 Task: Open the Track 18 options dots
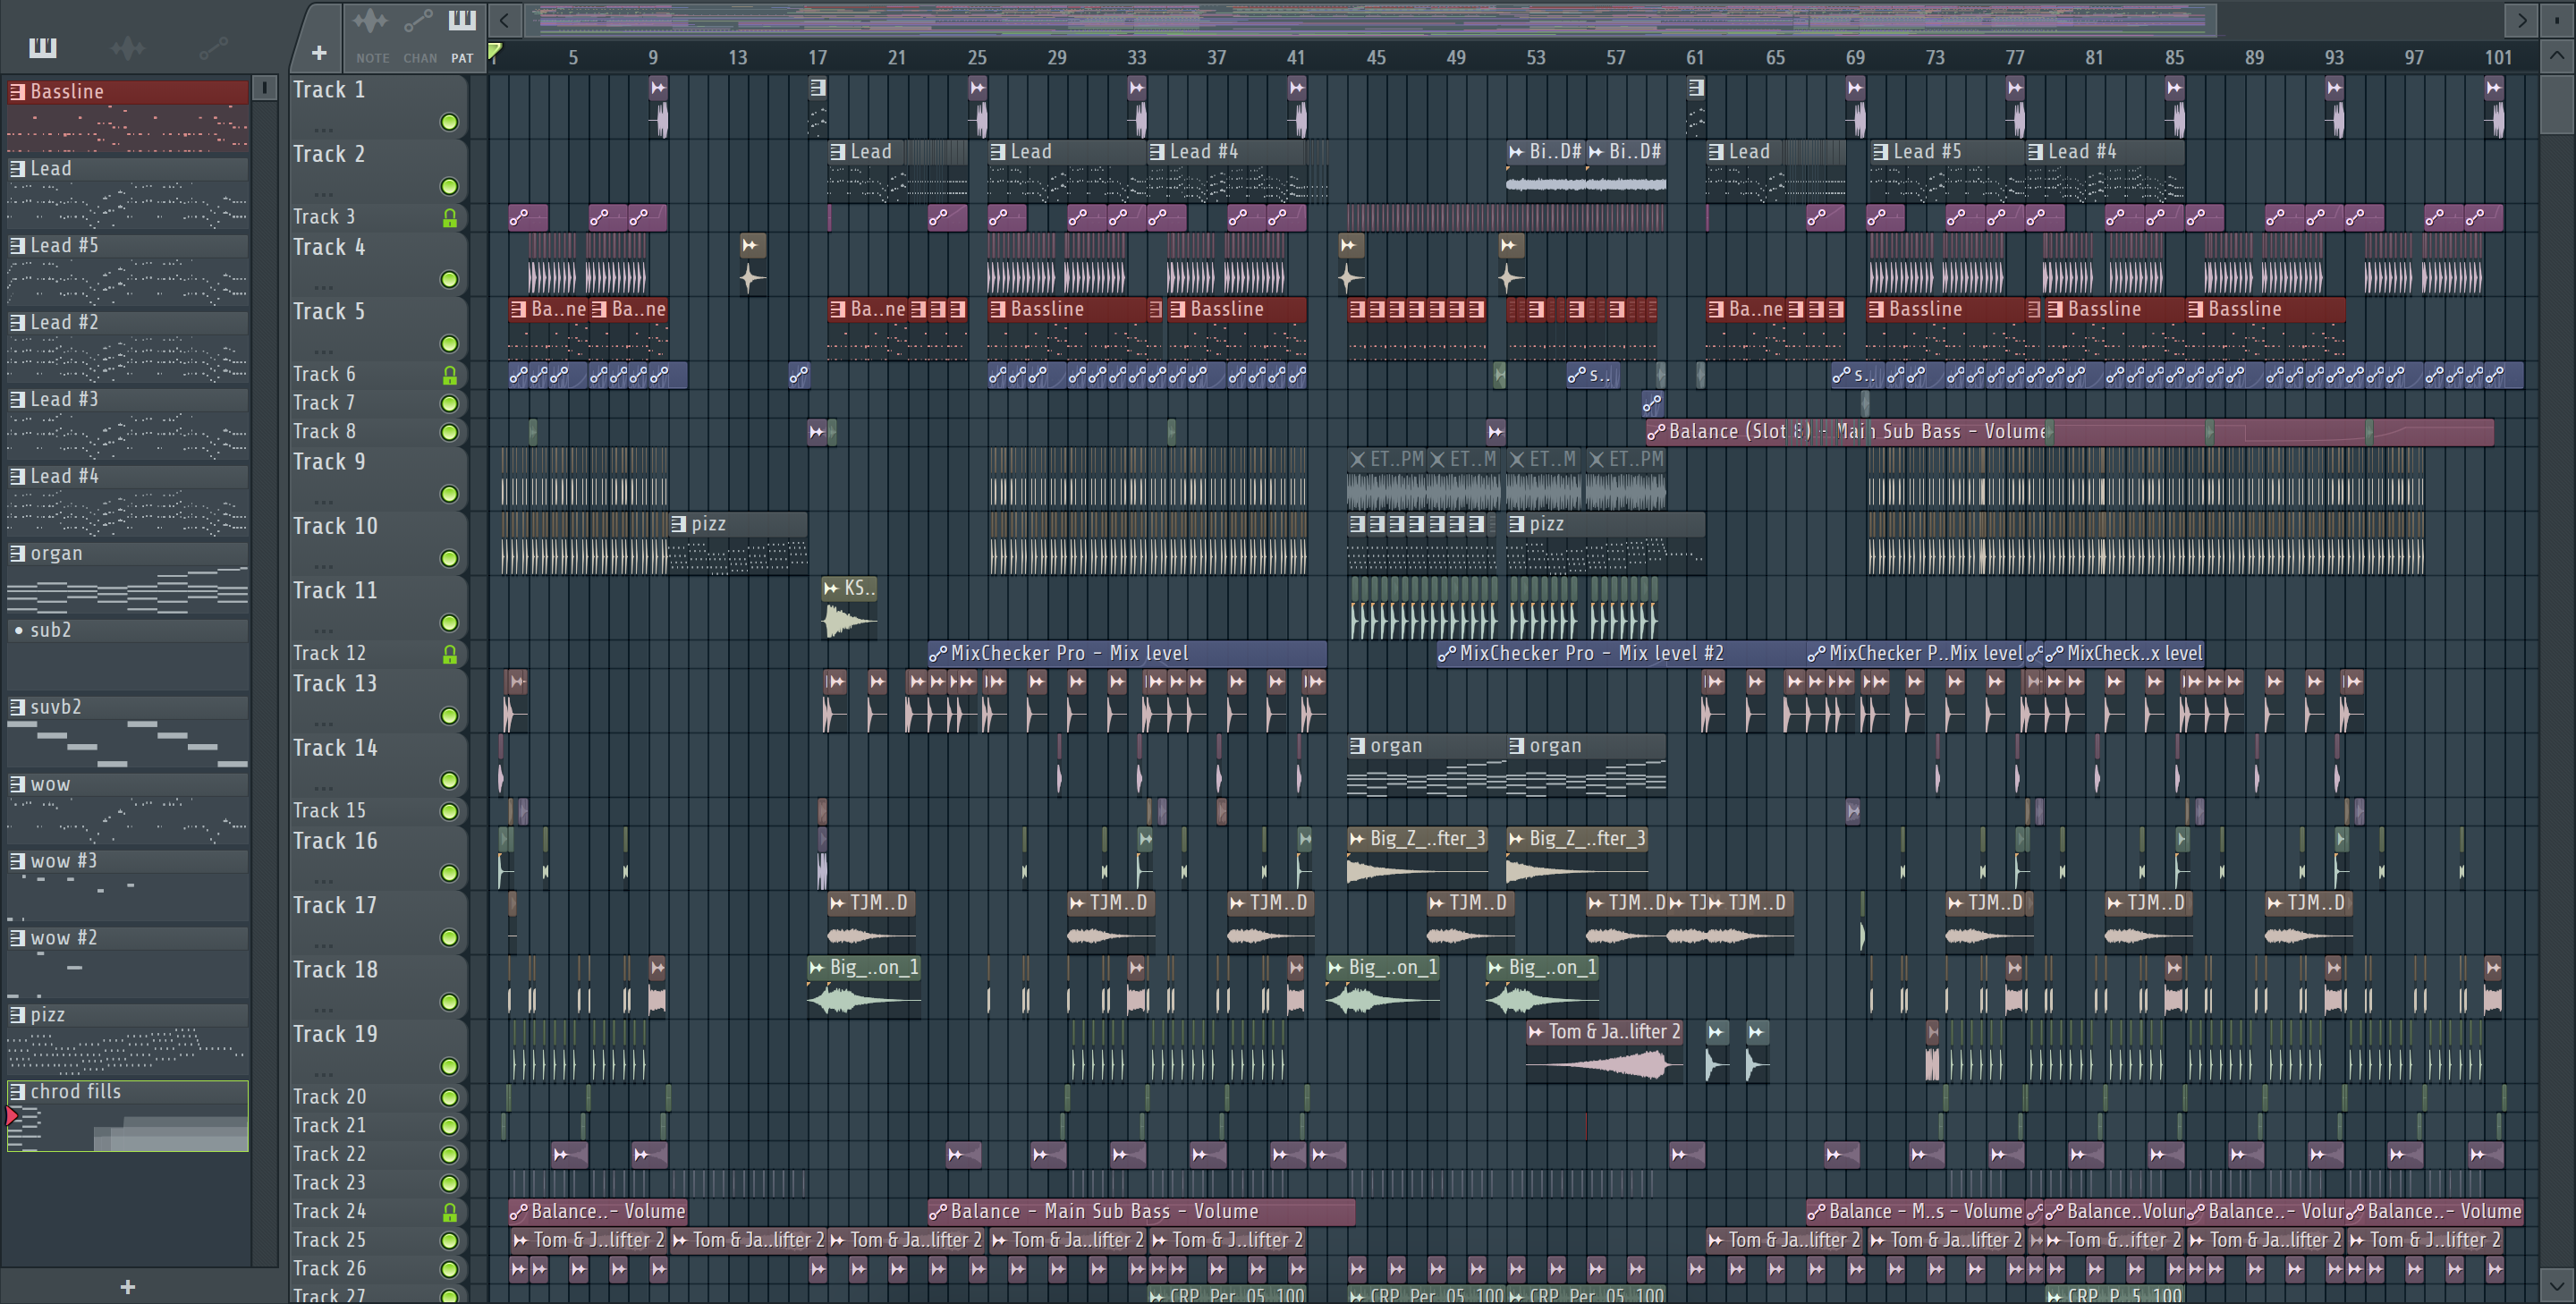[x=322, y=1009]
